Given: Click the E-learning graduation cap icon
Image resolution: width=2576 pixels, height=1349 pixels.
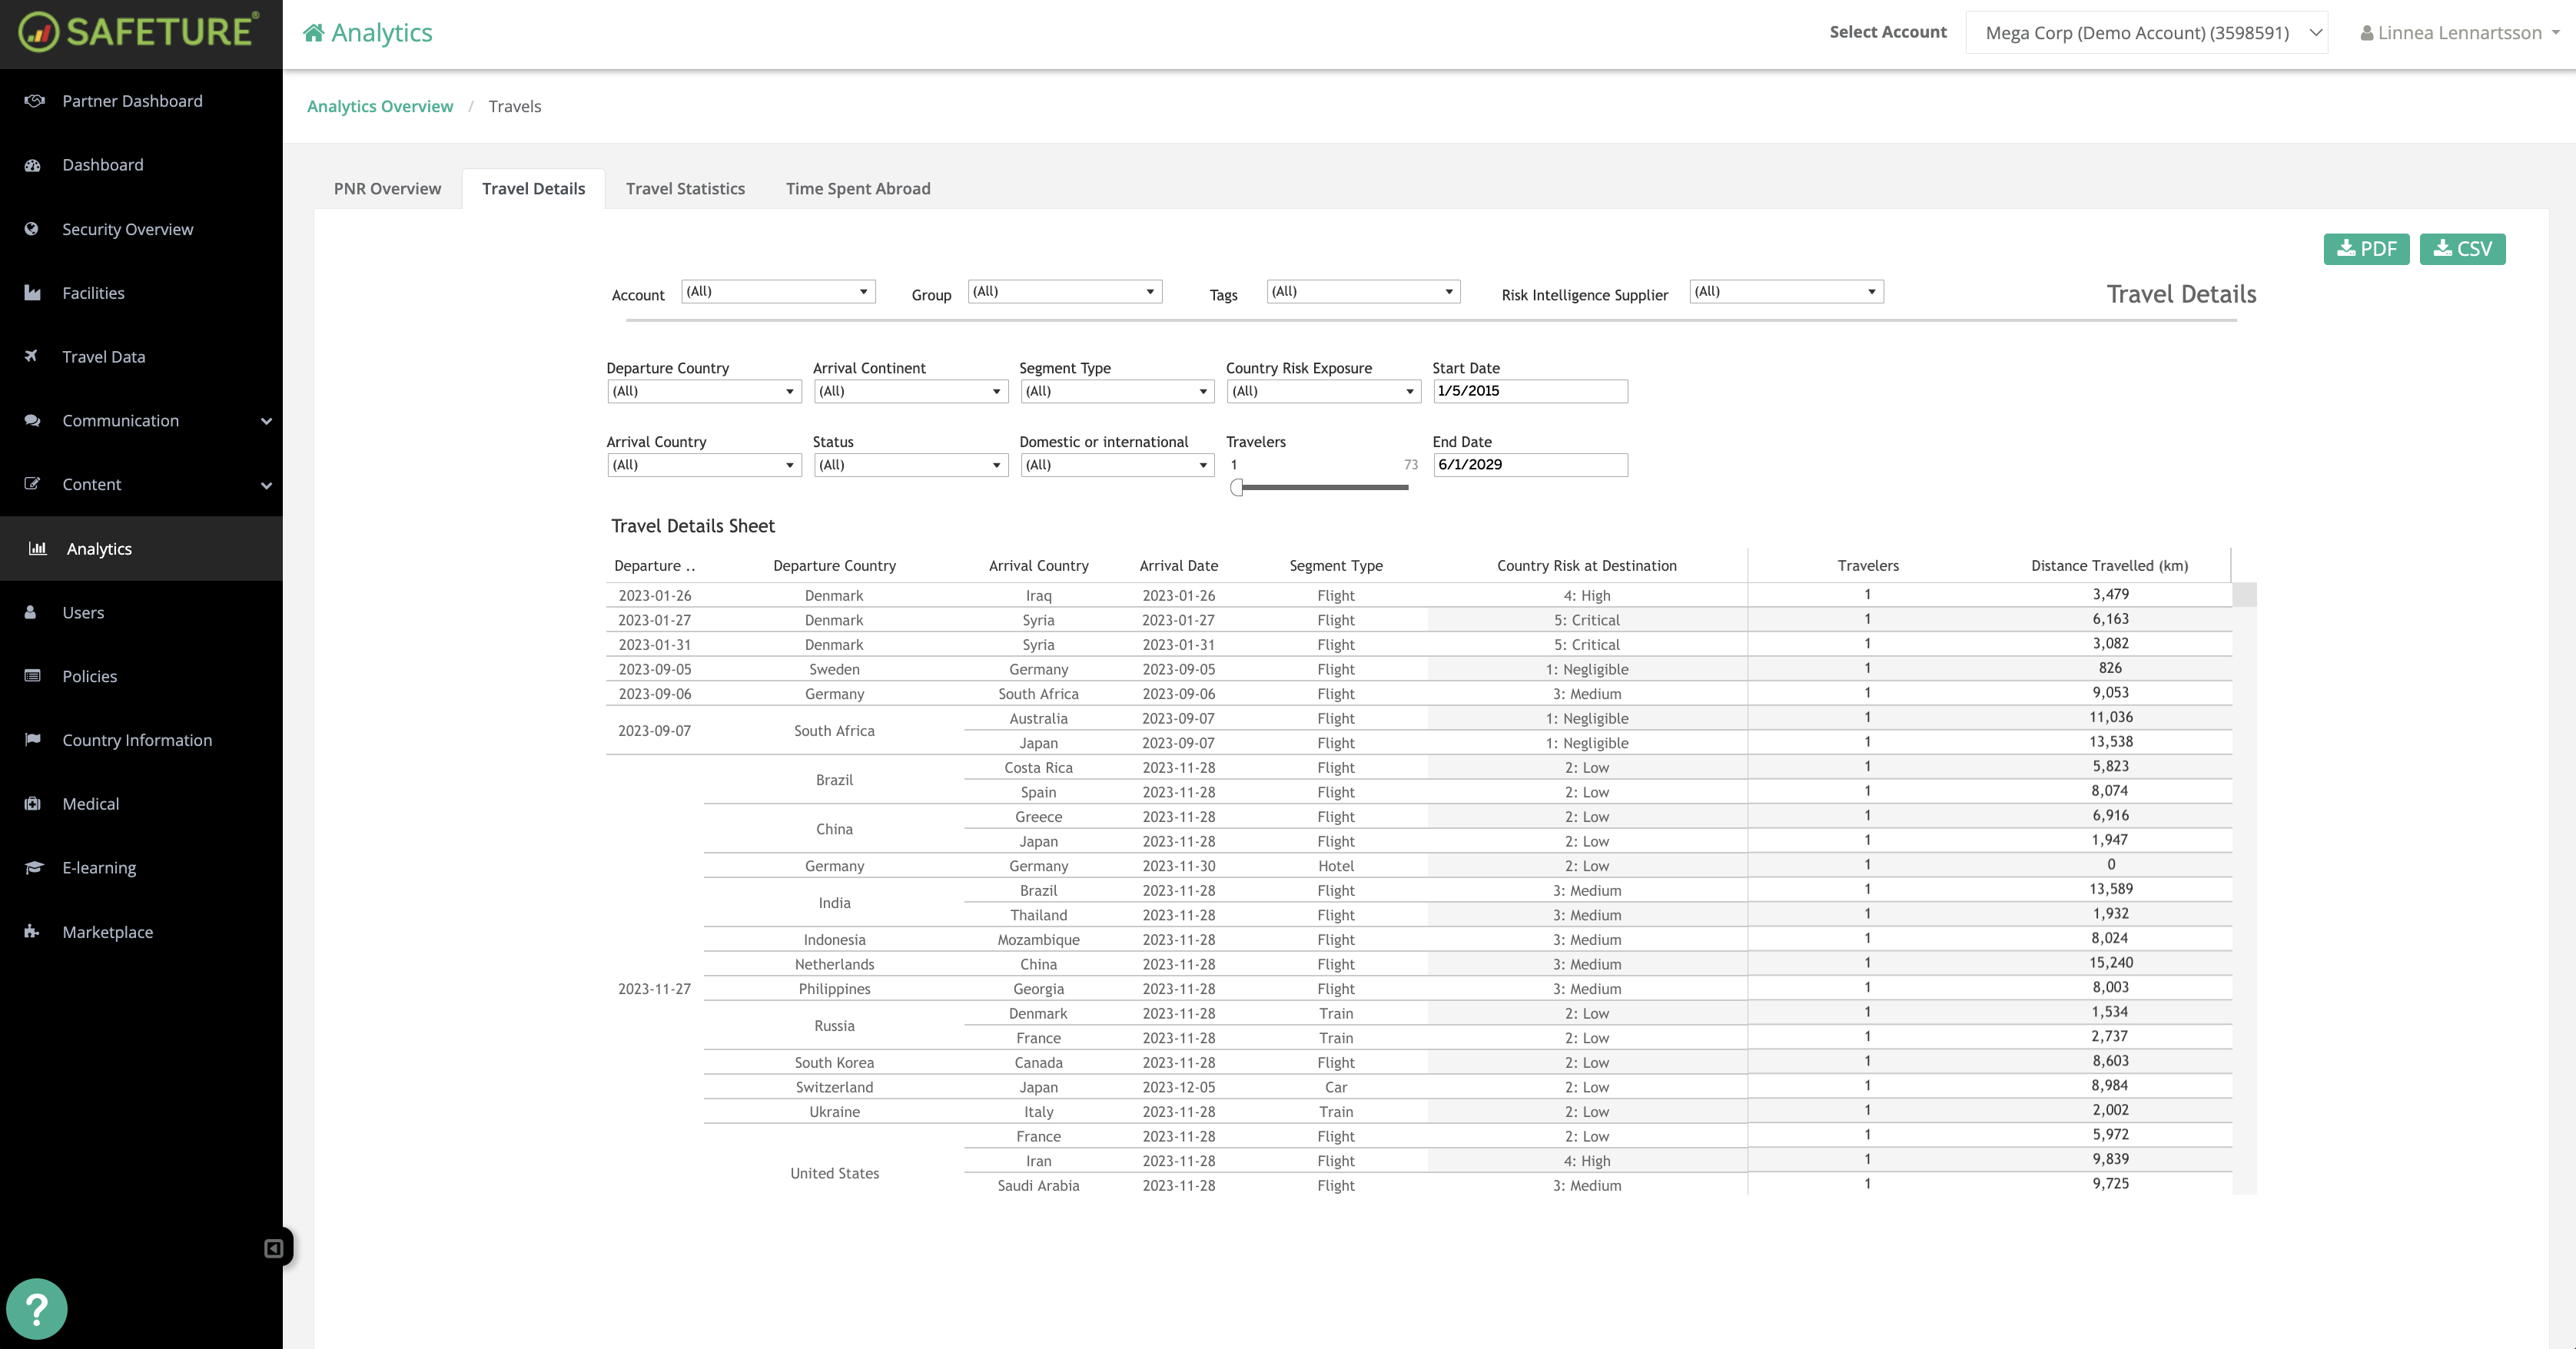Looking at the screenshot, I should point(33,867).
